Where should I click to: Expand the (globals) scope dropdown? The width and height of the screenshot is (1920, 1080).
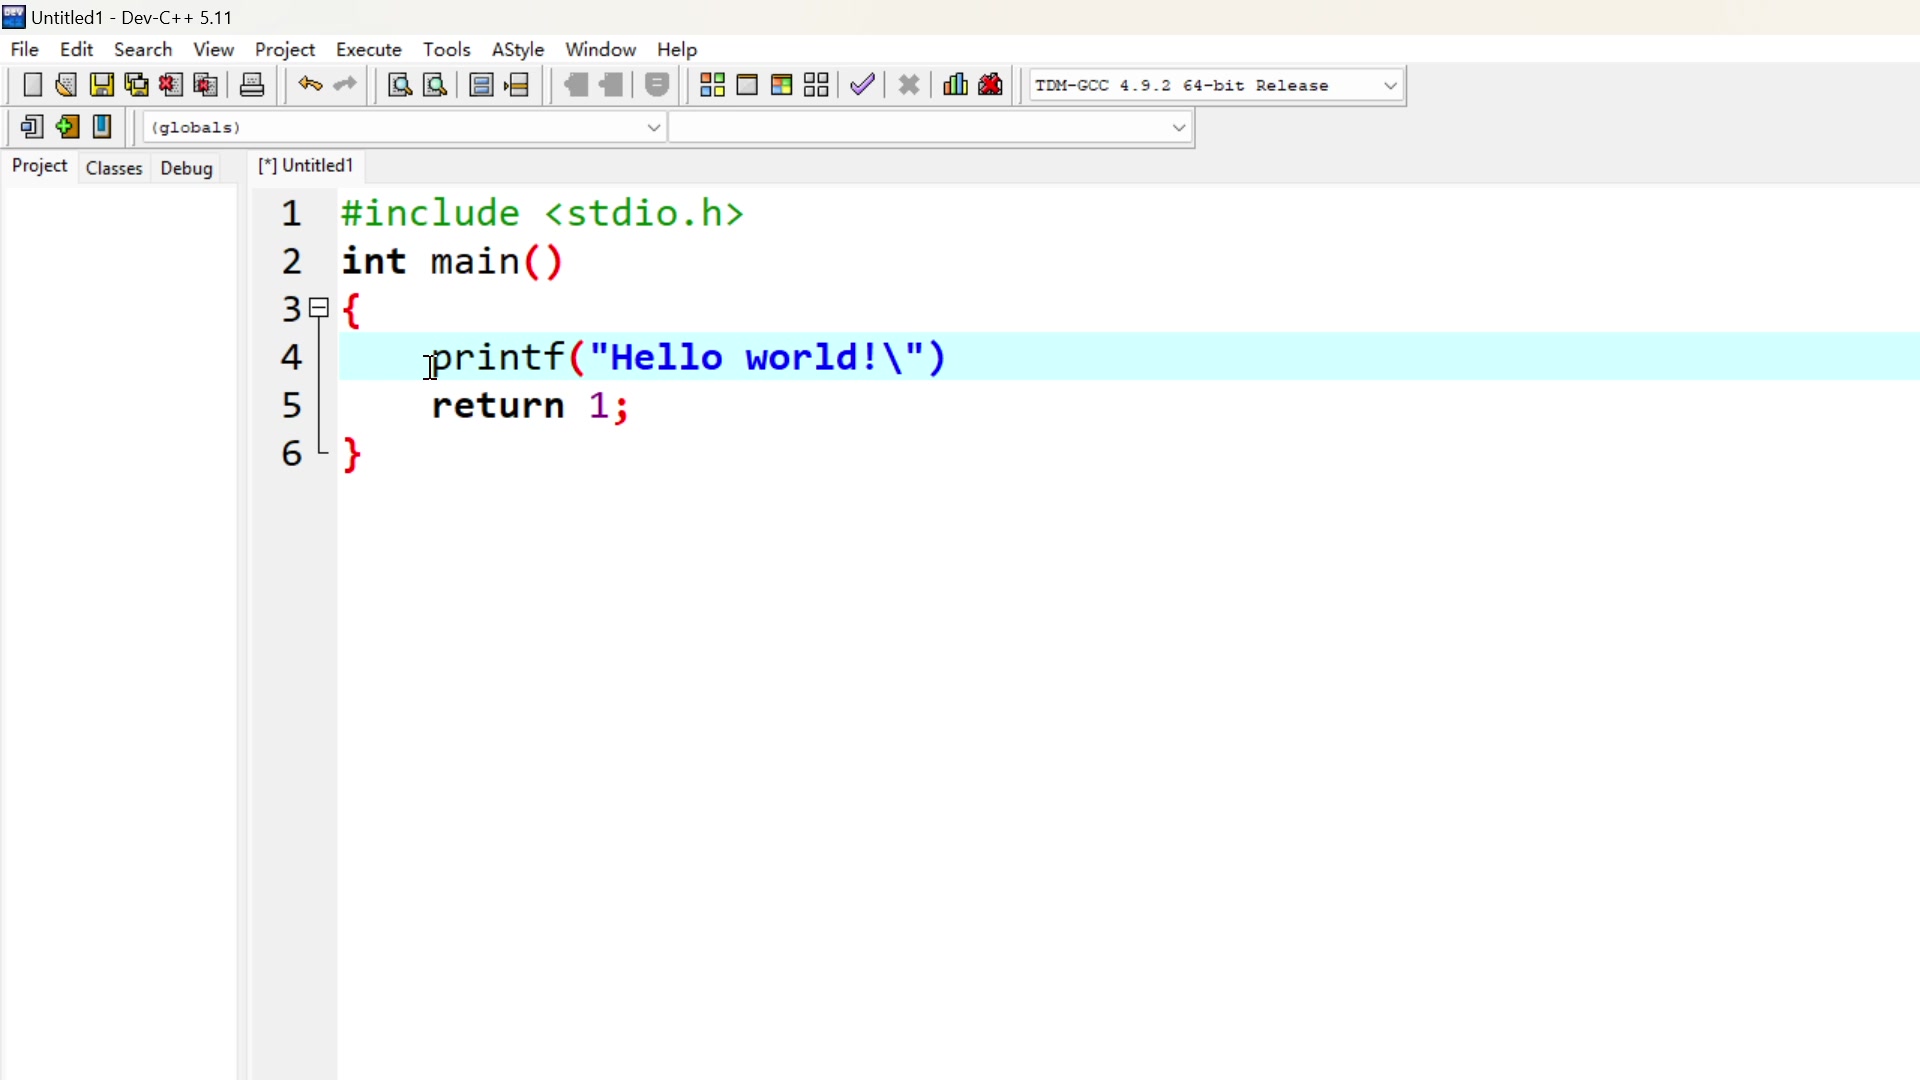pos(653,128)
